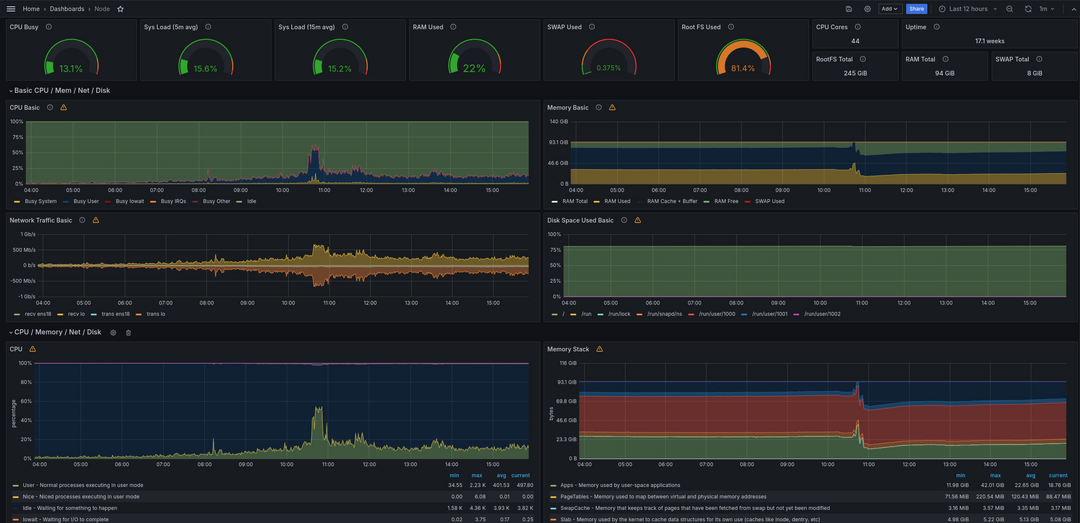Open the Last 12 hours time picker
The width and height of the screenshot is (1080, 523).
point(967,9)
